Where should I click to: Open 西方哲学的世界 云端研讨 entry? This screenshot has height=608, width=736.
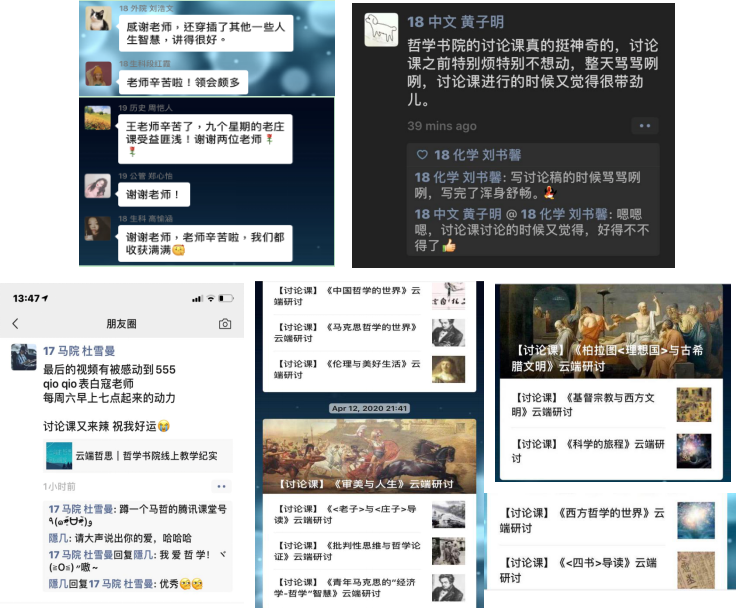607,520
